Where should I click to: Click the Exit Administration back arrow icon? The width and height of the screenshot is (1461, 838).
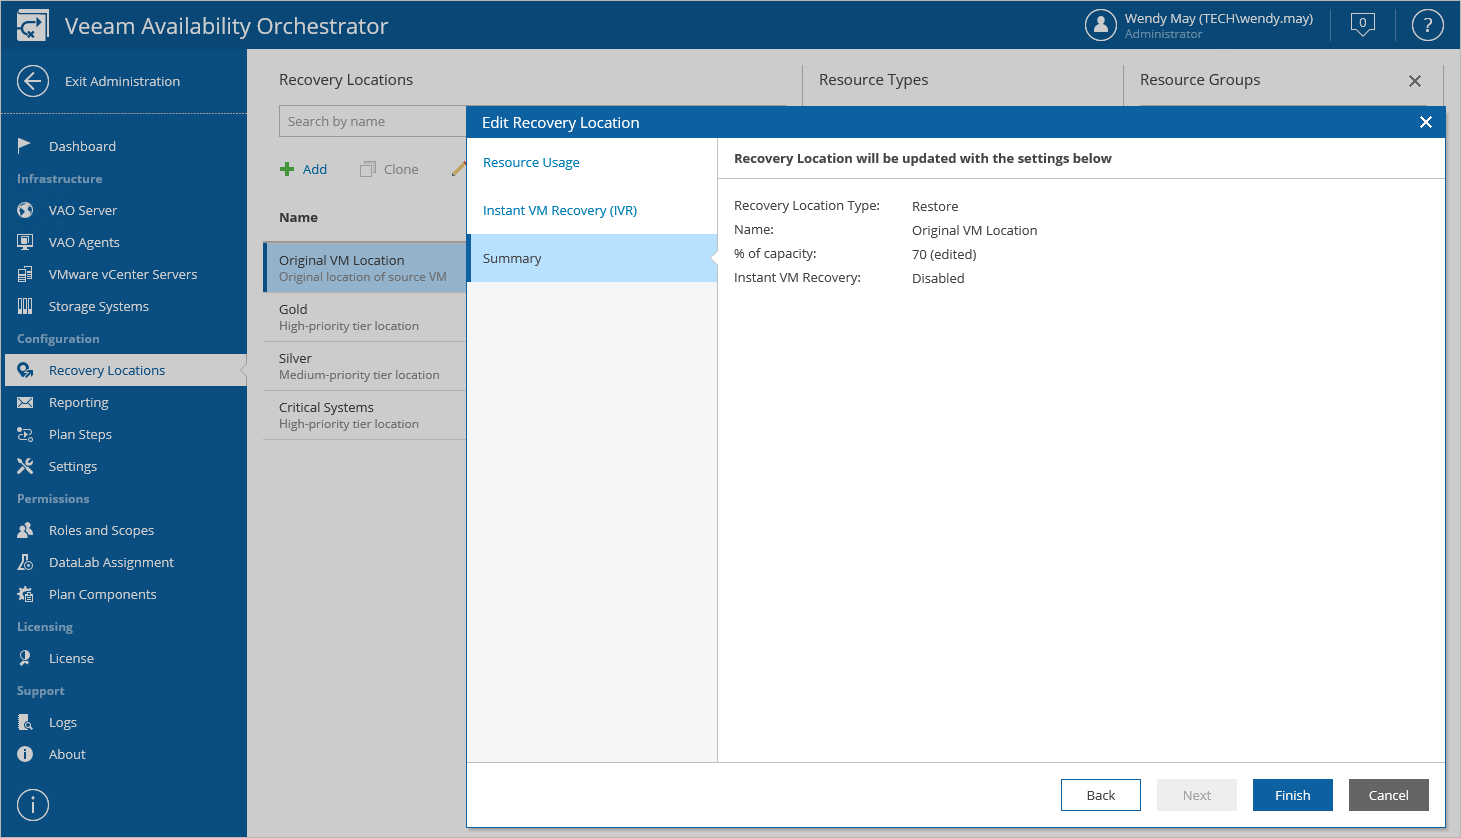(x=33, y=81)
